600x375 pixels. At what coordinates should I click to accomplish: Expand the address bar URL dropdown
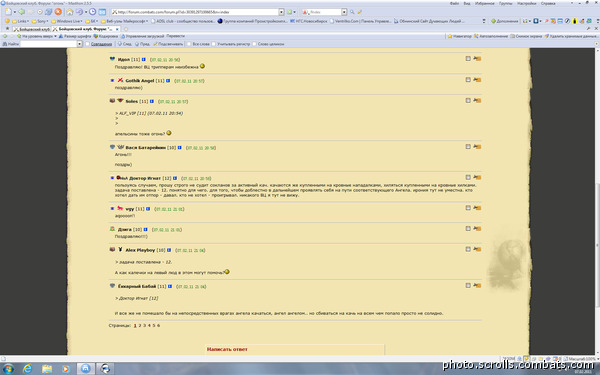coord(281,12)
